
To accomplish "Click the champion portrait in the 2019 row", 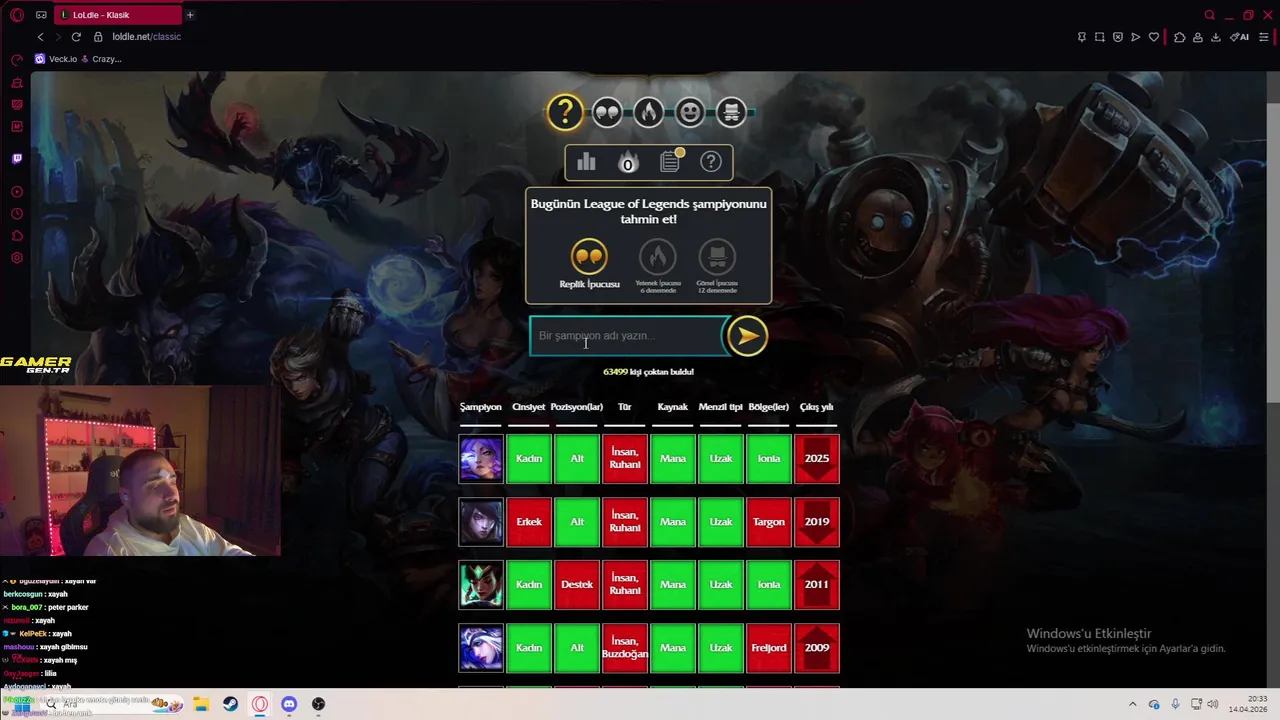I will coord(481,522).
